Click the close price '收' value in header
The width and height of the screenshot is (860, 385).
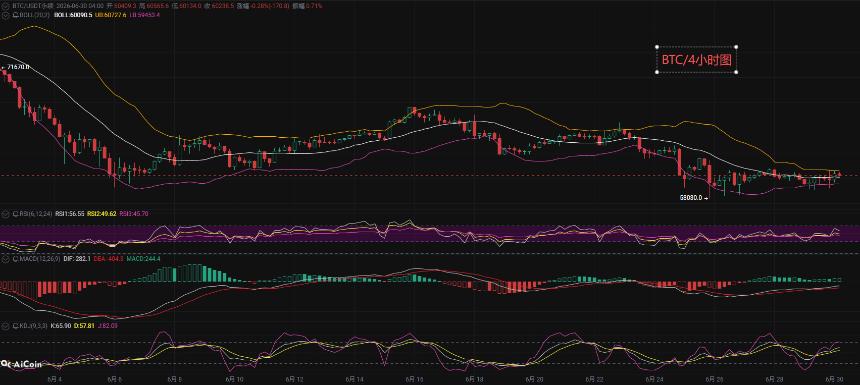pyautogui.click(x=223, y=5)
